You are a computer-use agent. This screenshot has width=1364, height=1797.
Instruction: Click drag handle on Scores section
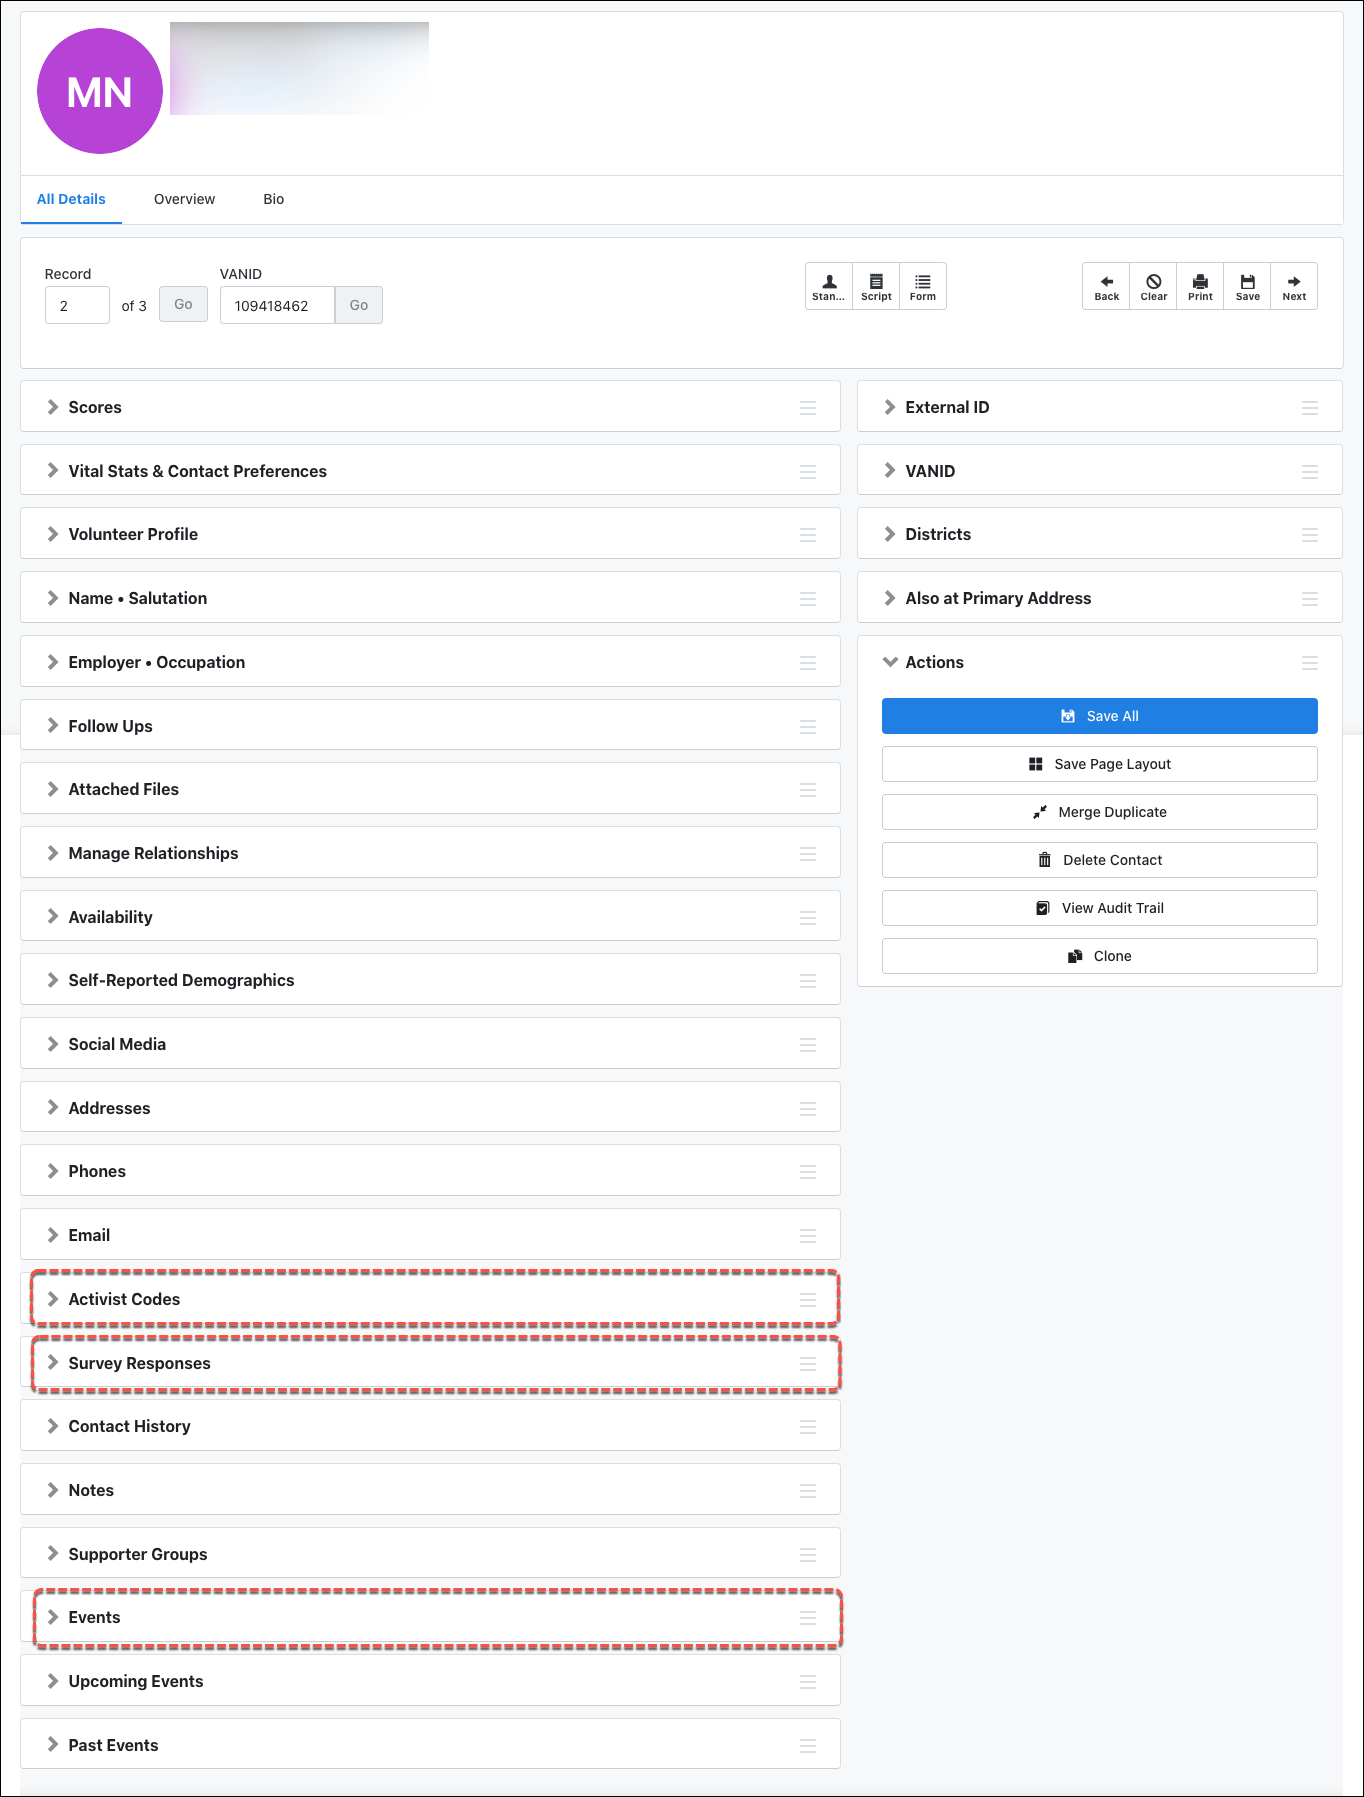tap(808, 408)
